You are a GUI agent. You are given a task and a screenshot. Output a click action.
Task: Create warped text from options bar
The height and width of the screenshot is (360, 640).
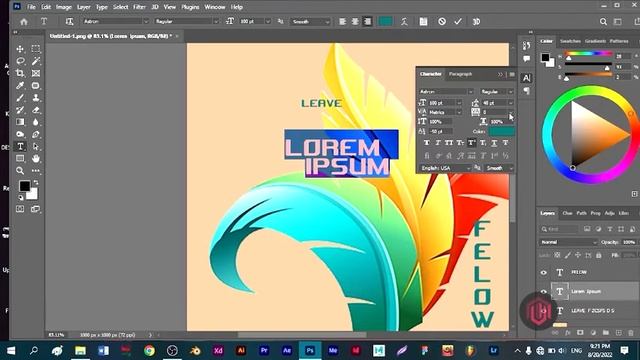(404, 22)
